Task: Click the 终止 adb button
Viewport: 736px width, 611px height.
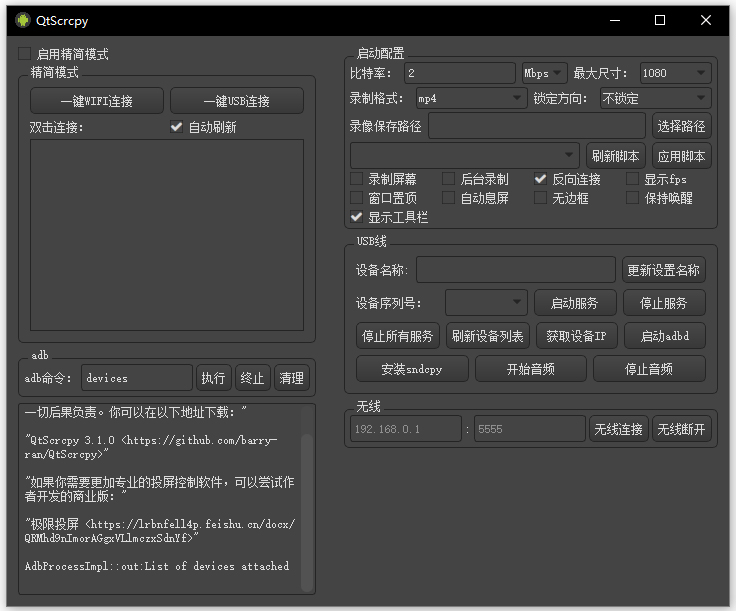Action: click(253, 378)
